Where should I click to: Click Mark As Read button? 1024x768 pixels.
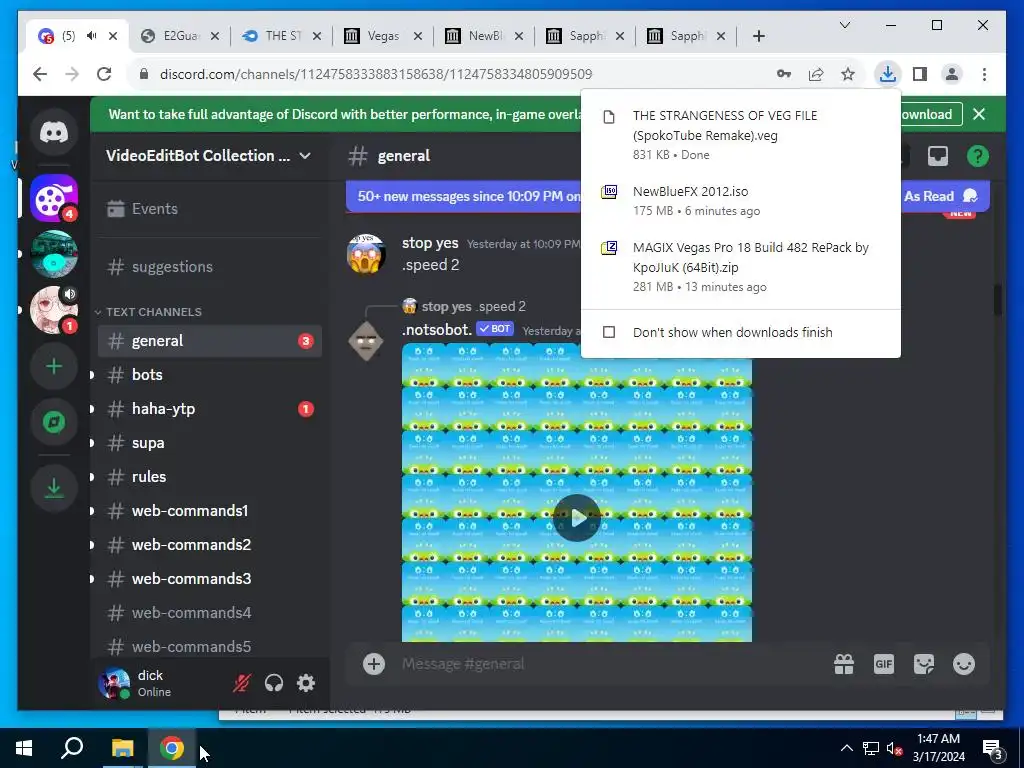point(940,196)
